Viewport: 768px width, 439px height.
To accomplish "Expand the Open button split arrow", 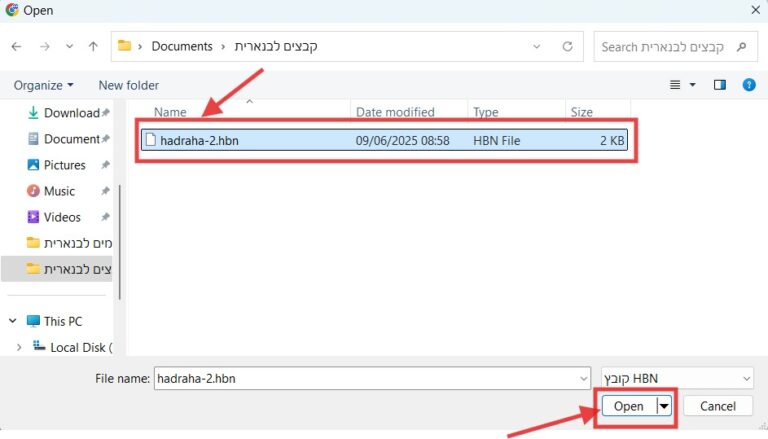I will pyautogui.click(x=663, y=406).
